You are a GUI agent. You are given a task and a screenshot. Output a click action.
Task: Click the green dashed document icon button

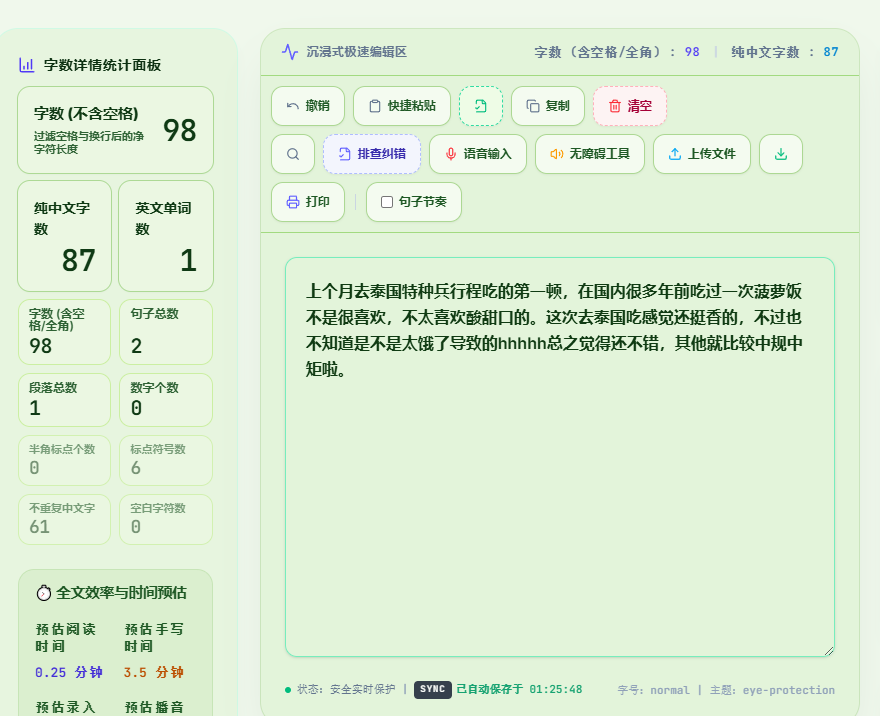tap(480, 106)
